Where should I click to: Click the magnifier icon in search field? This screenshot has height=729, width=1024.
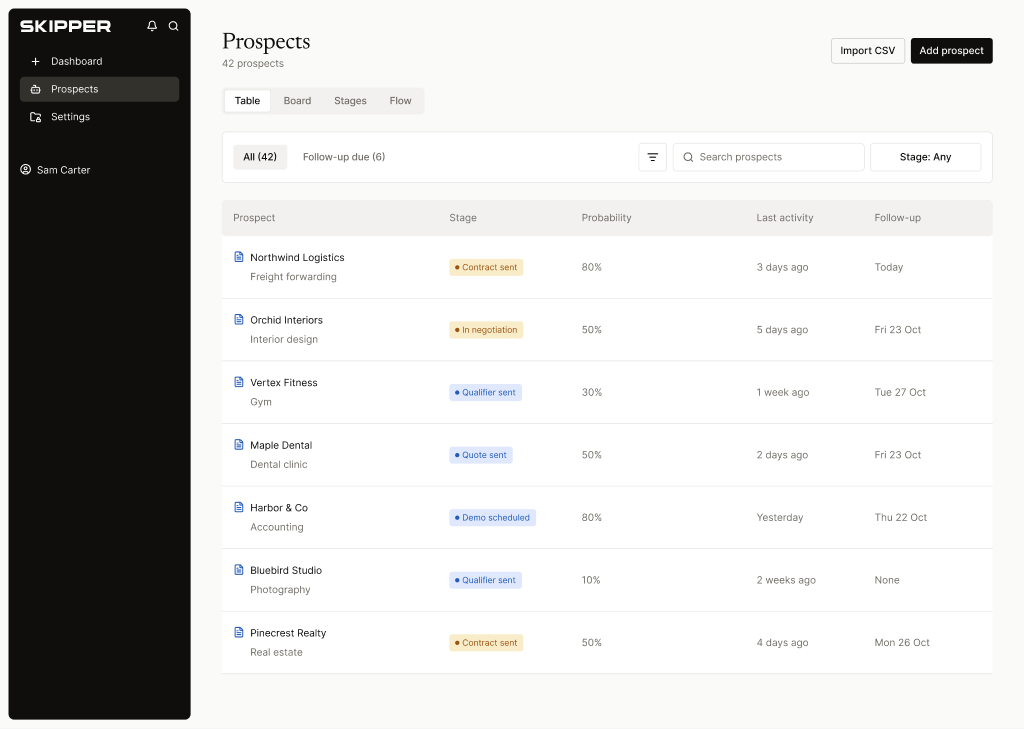pyautogui.click(x=688, y=157)
